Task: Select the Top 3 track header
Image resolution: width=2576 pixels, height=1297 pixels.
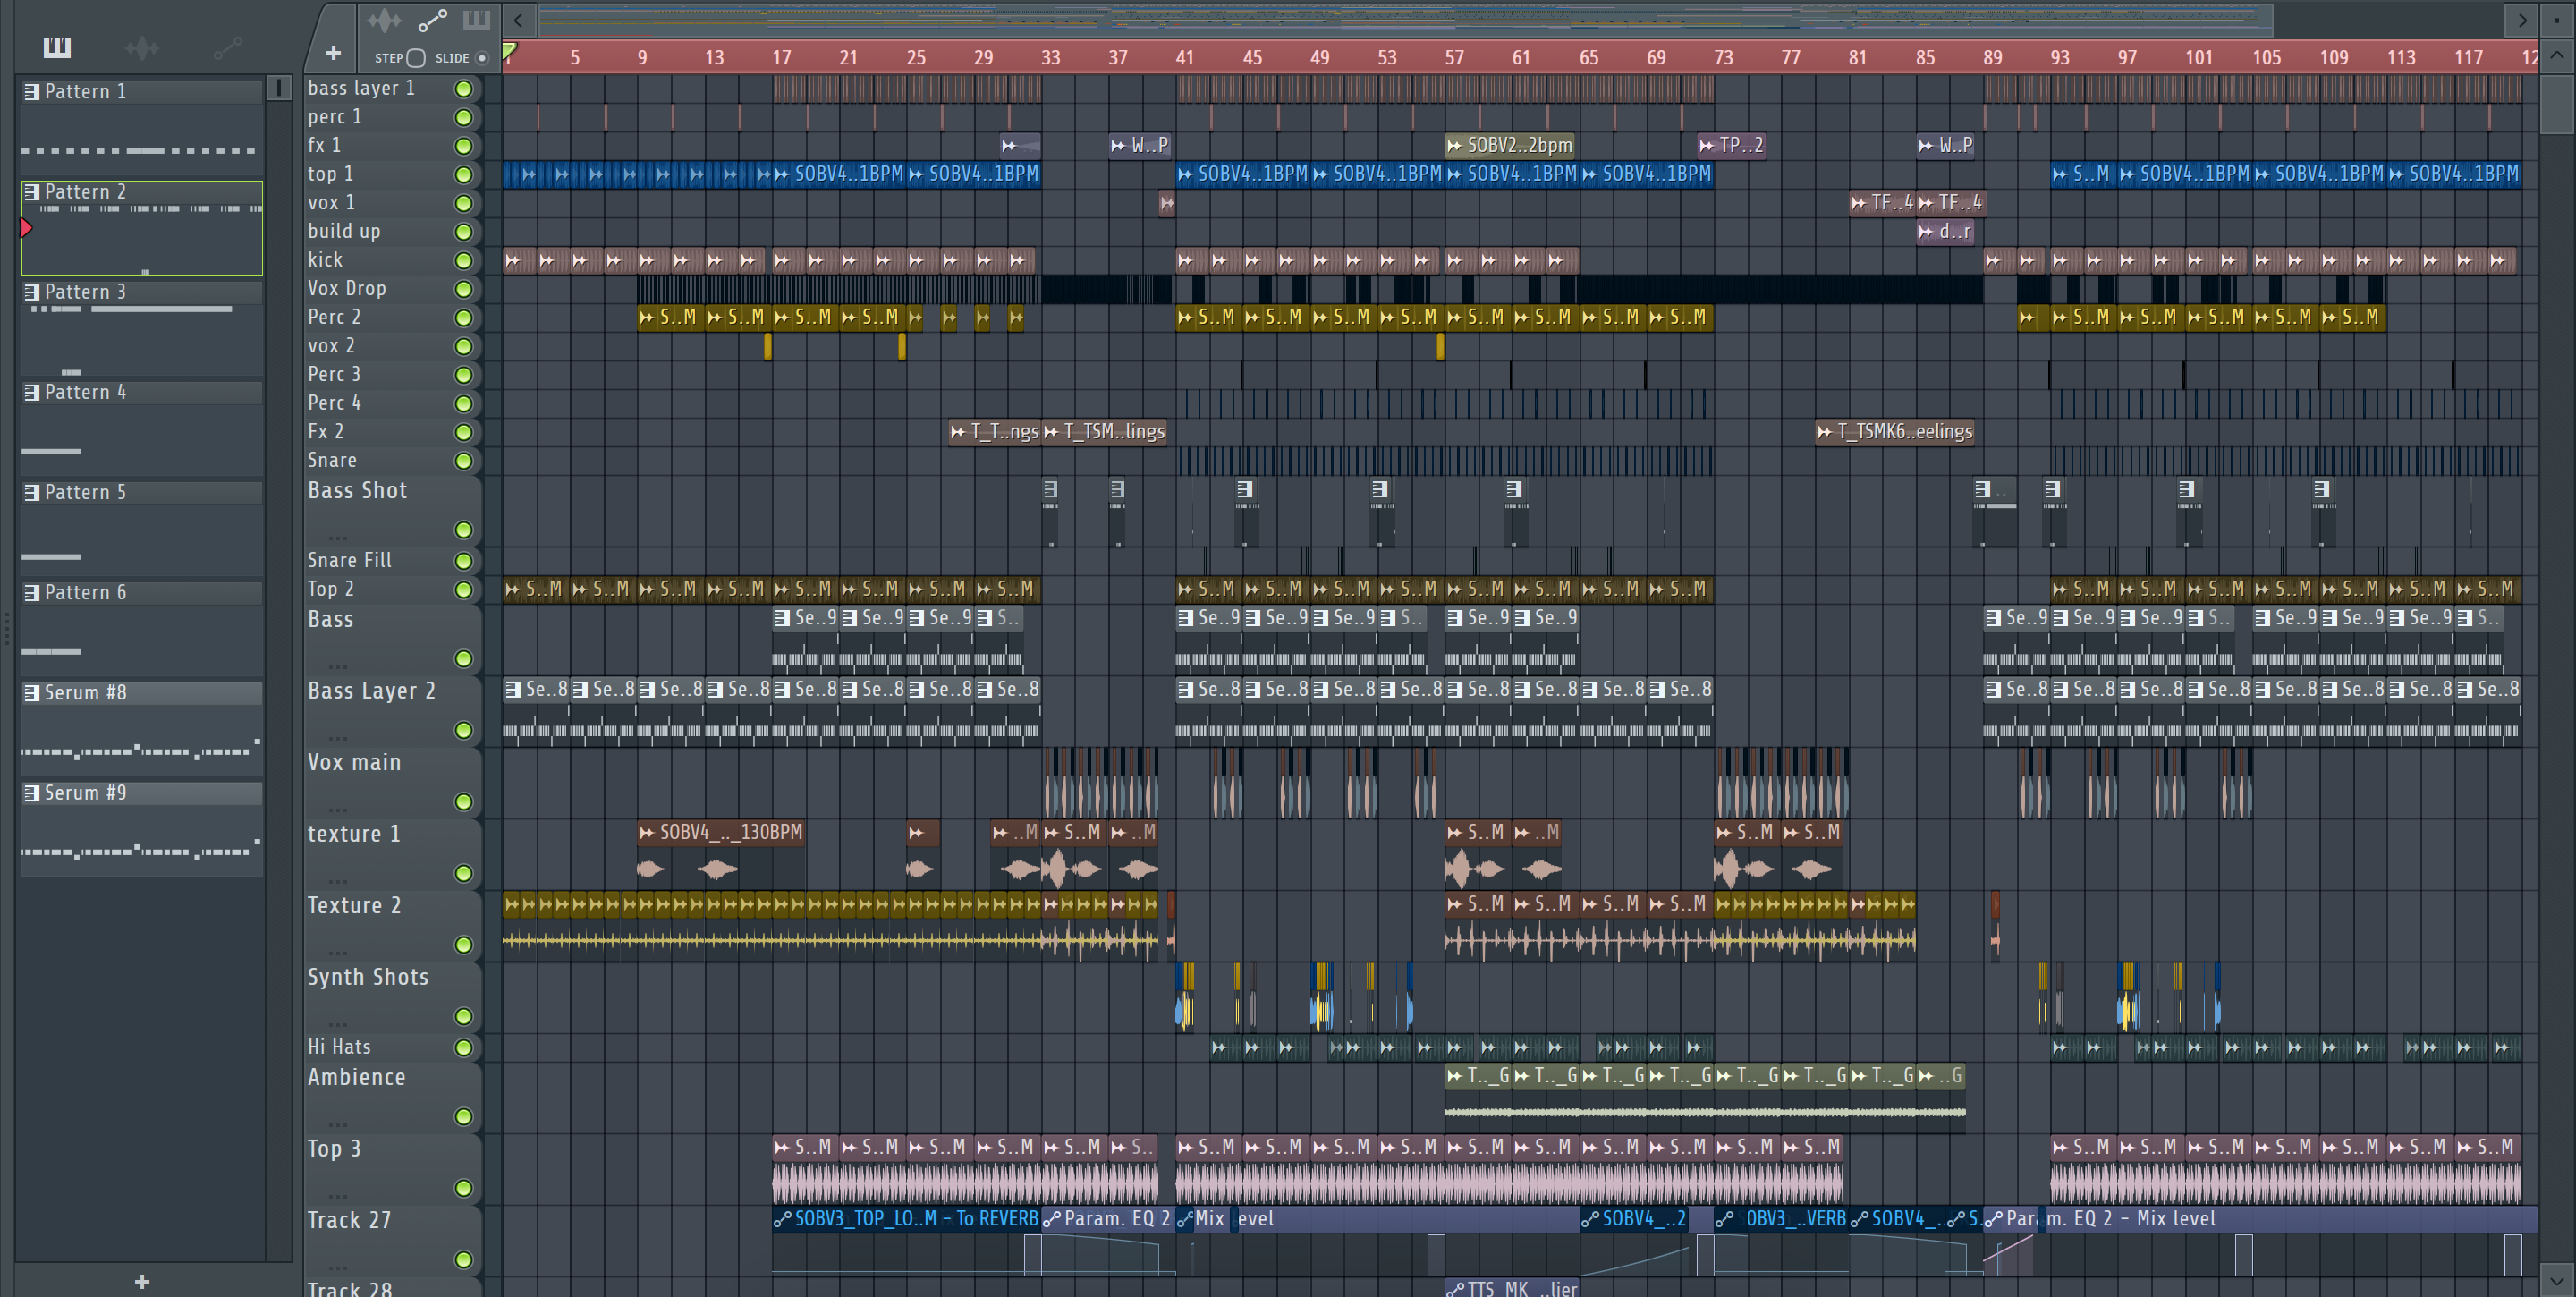Action: point(392,1169)
